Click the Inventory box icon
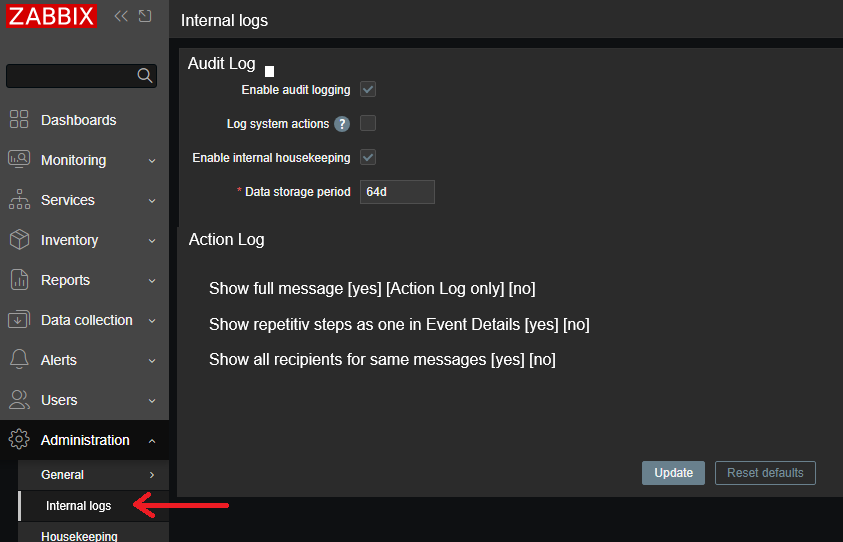The height and width of the screenshot is (542, 843). point(19,240)
